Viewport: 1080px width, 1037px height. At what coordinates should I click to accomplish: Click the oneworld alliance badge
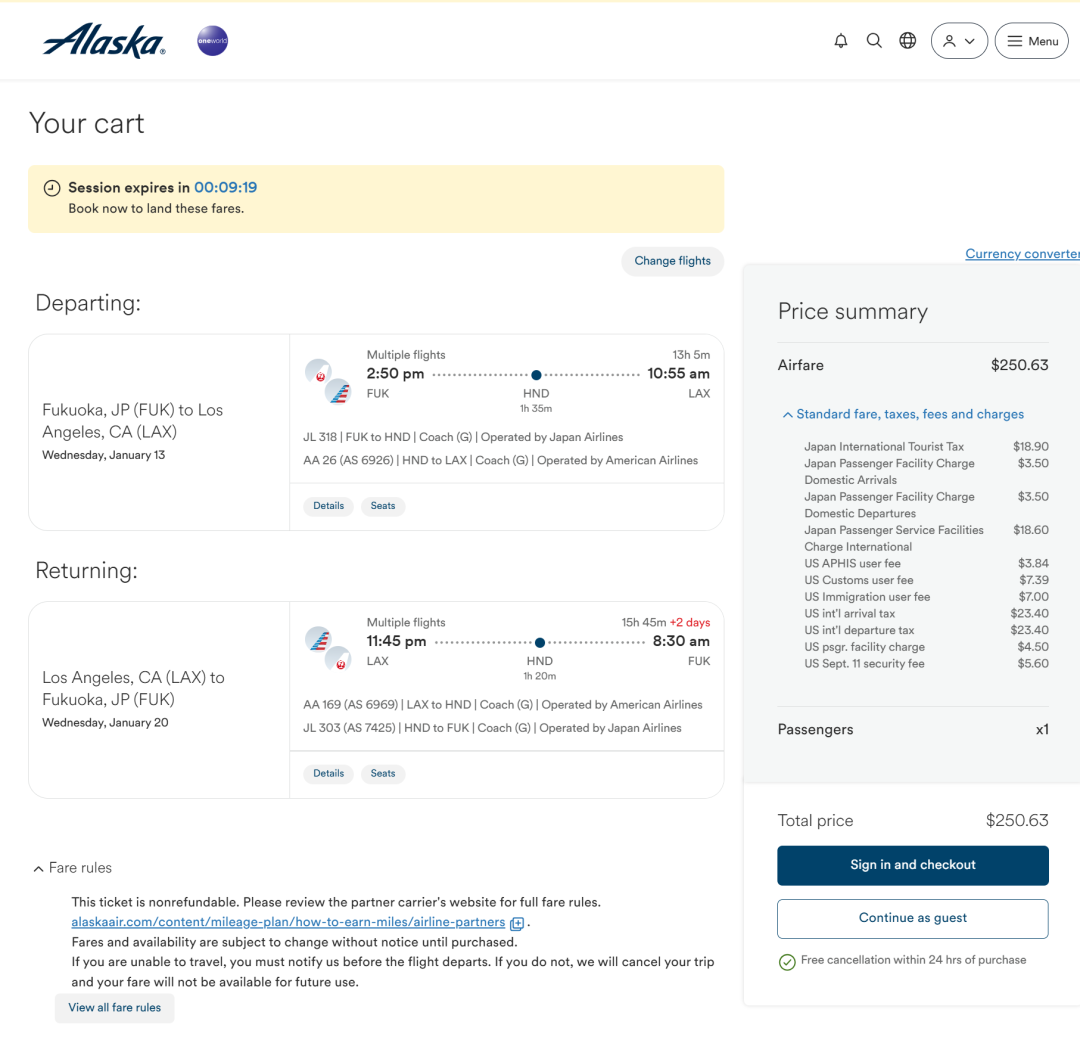[x=212, y=41]
